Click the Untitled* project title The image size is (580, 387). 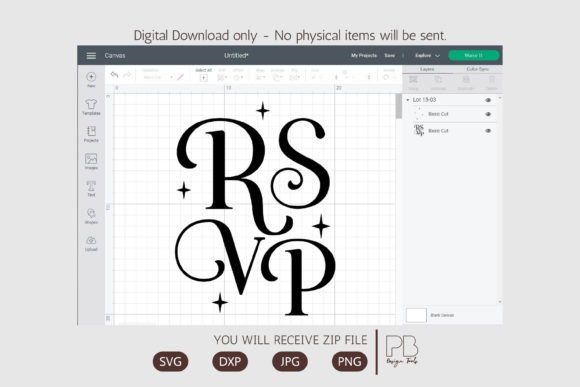click(236, 55)
